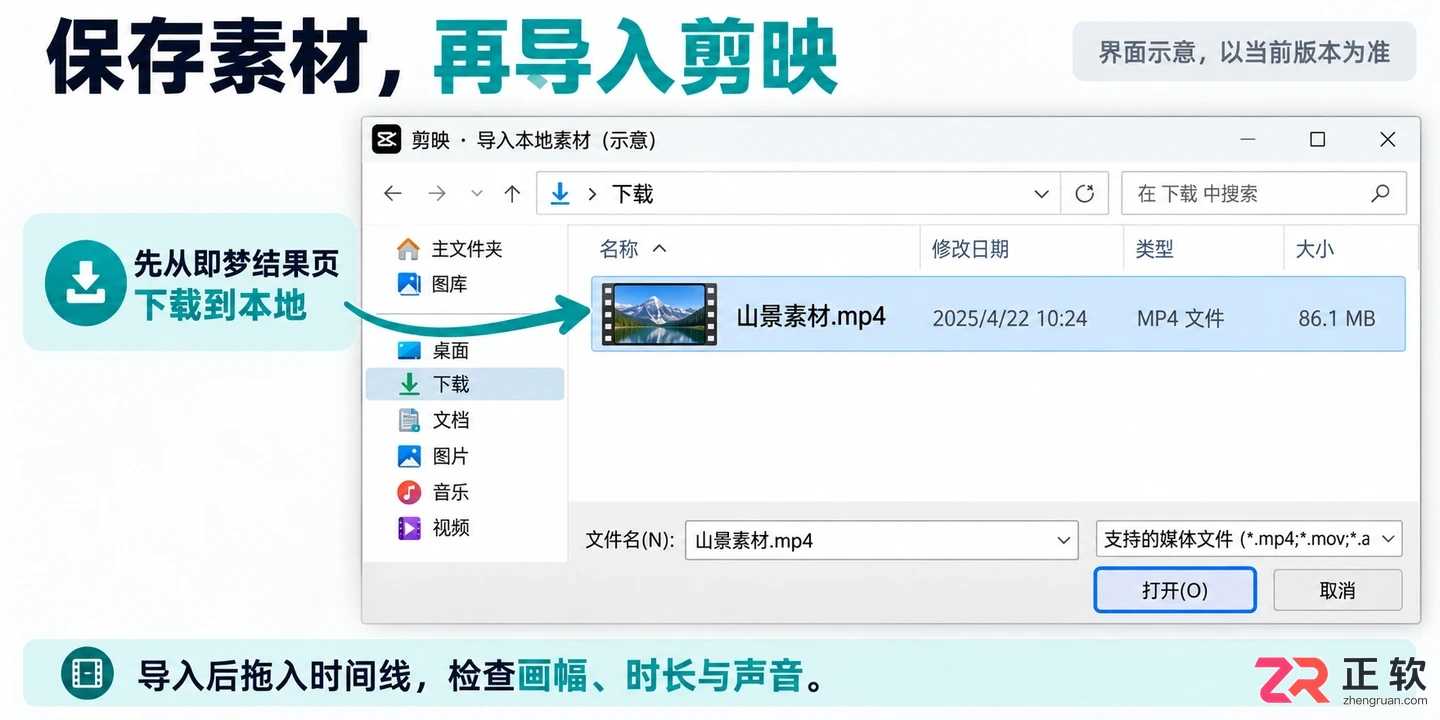The image size is (1440, 720).
Task: Open 图库 in the sidebar
Action: tap(433, 284)
